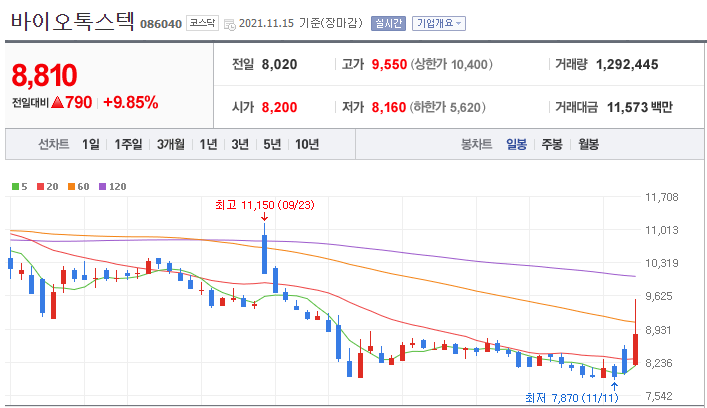This screenshot has height=408, width=707.
Task: Click the 11,013 price axis label
Action: coord(661,230)
